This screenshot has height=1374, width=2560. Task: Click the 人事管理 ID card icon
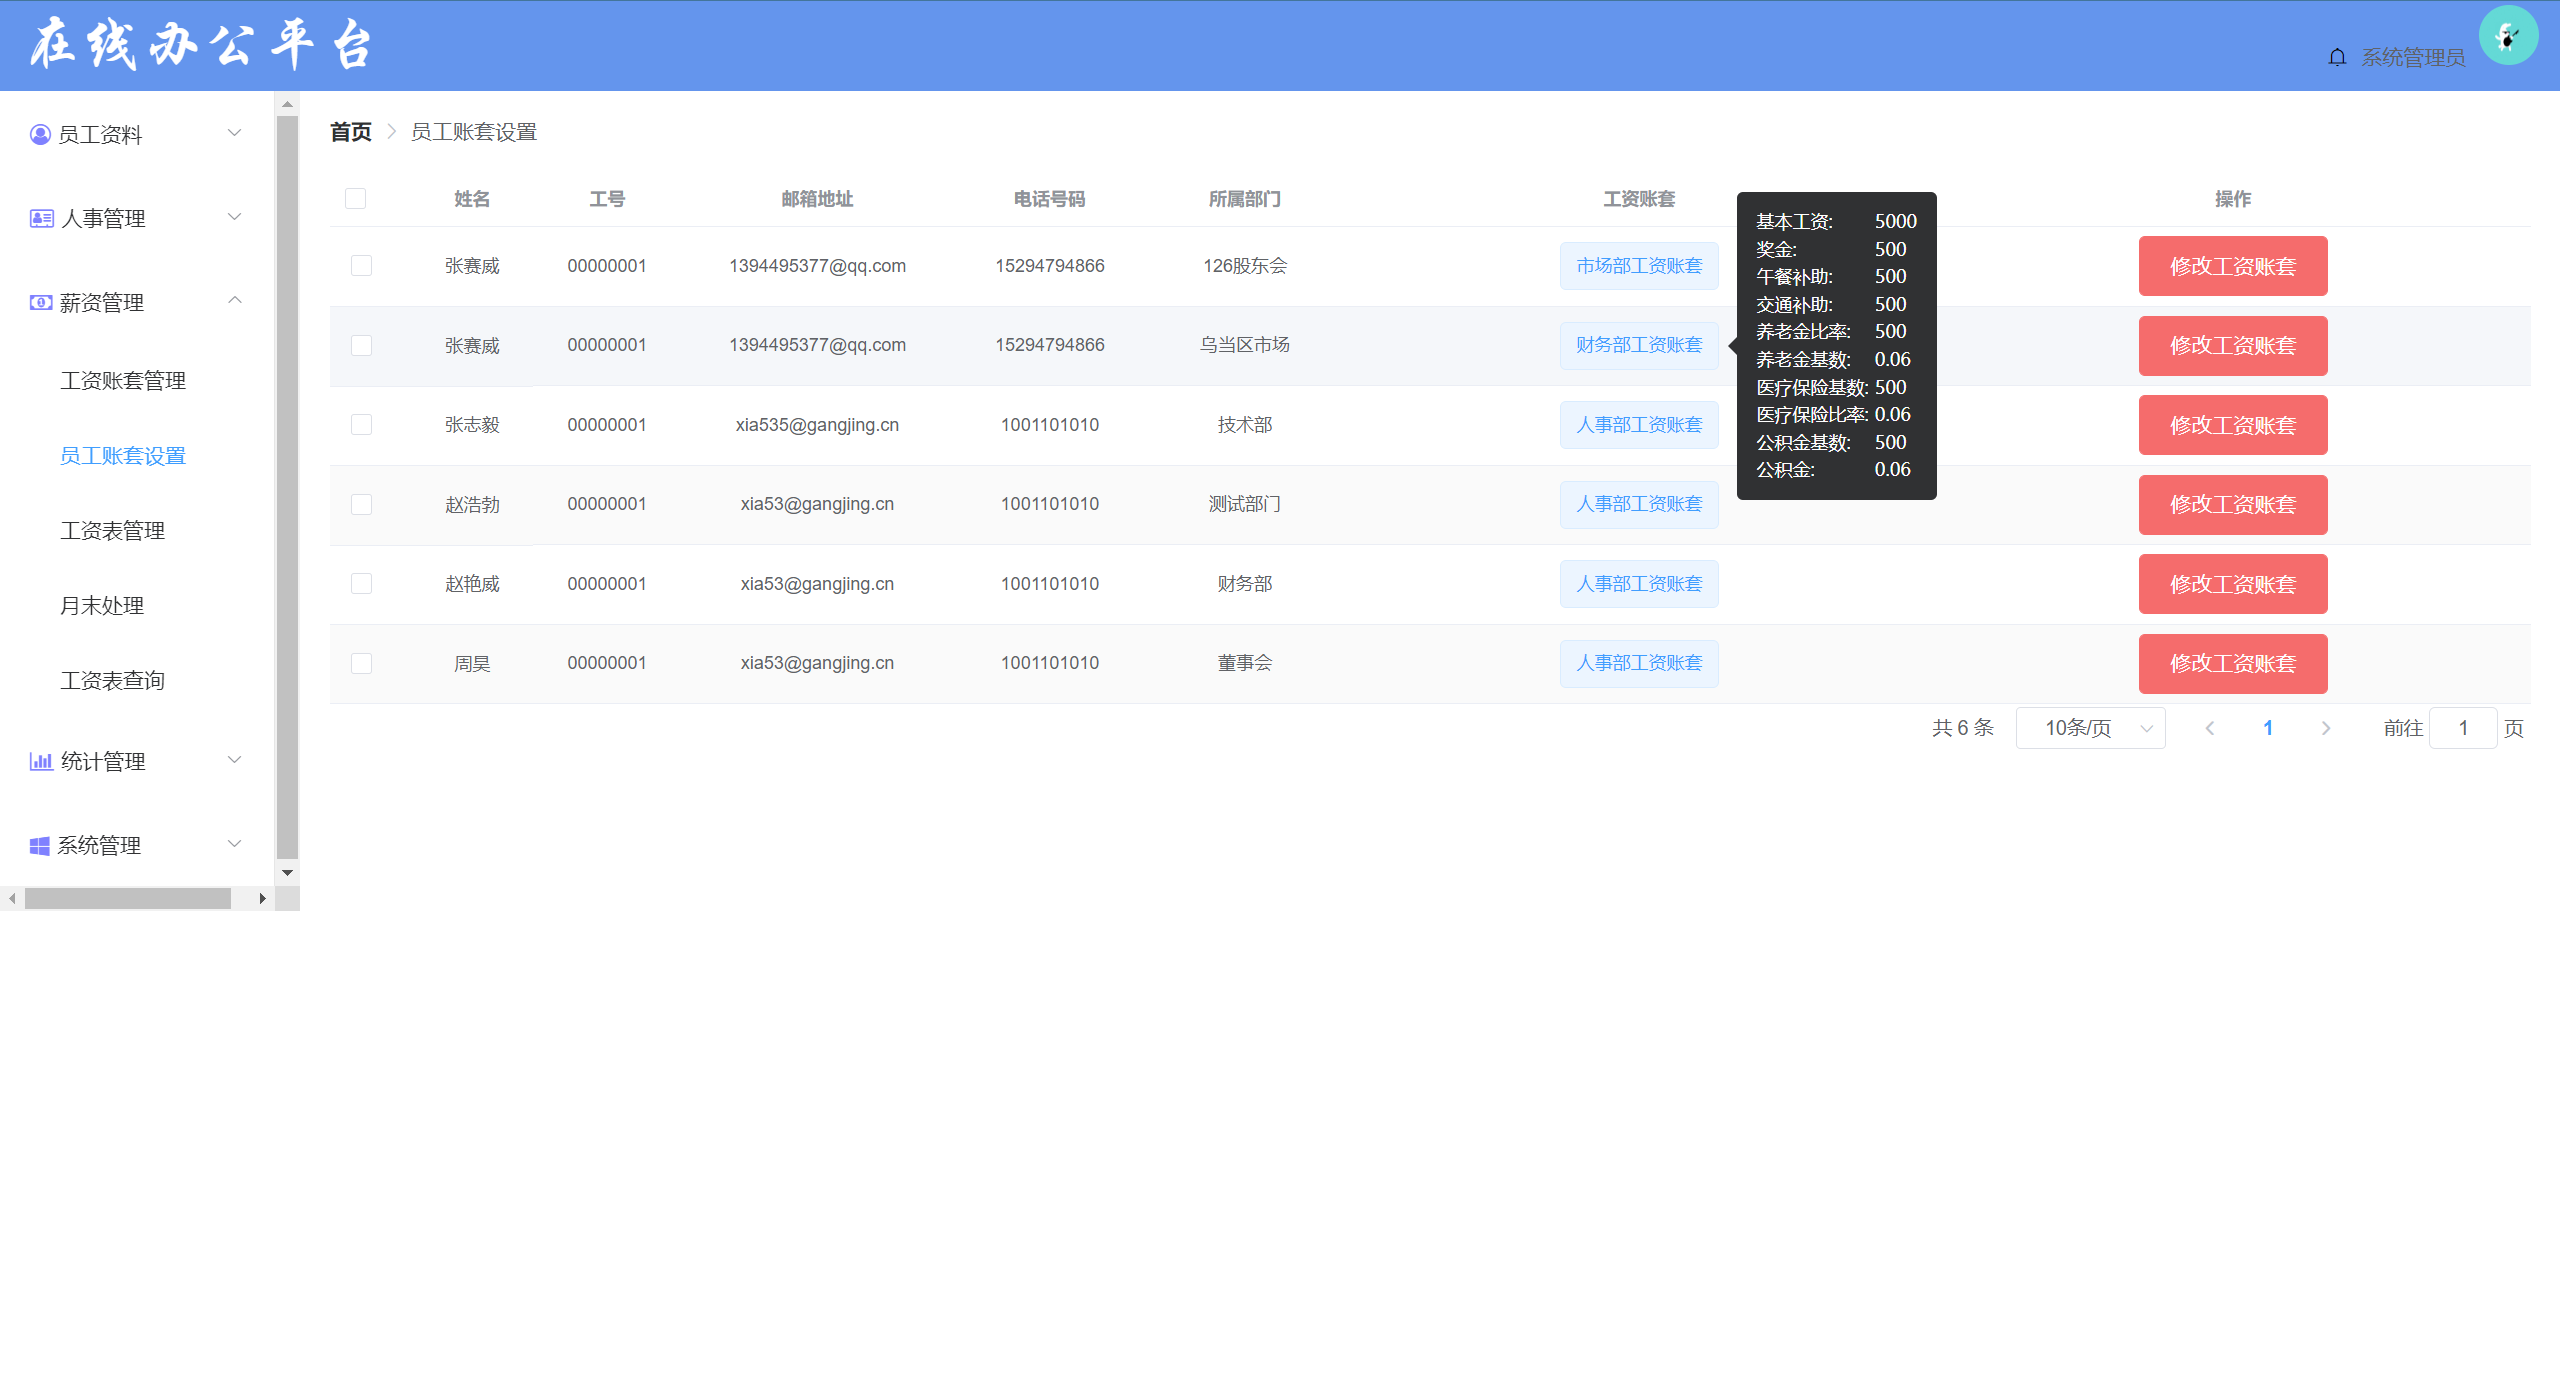coord(41,218)
